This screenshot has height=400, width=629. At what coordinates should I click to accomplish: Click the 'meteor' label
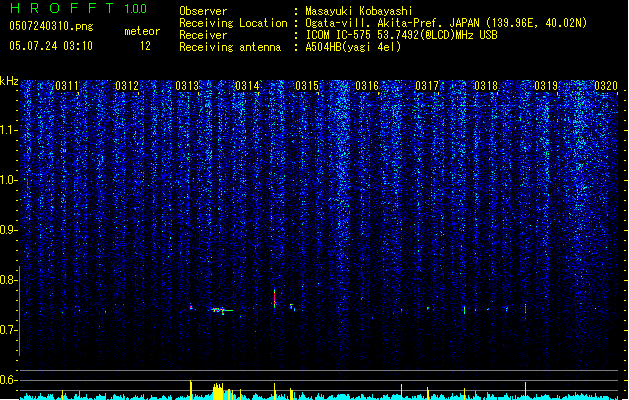point(142,31)
